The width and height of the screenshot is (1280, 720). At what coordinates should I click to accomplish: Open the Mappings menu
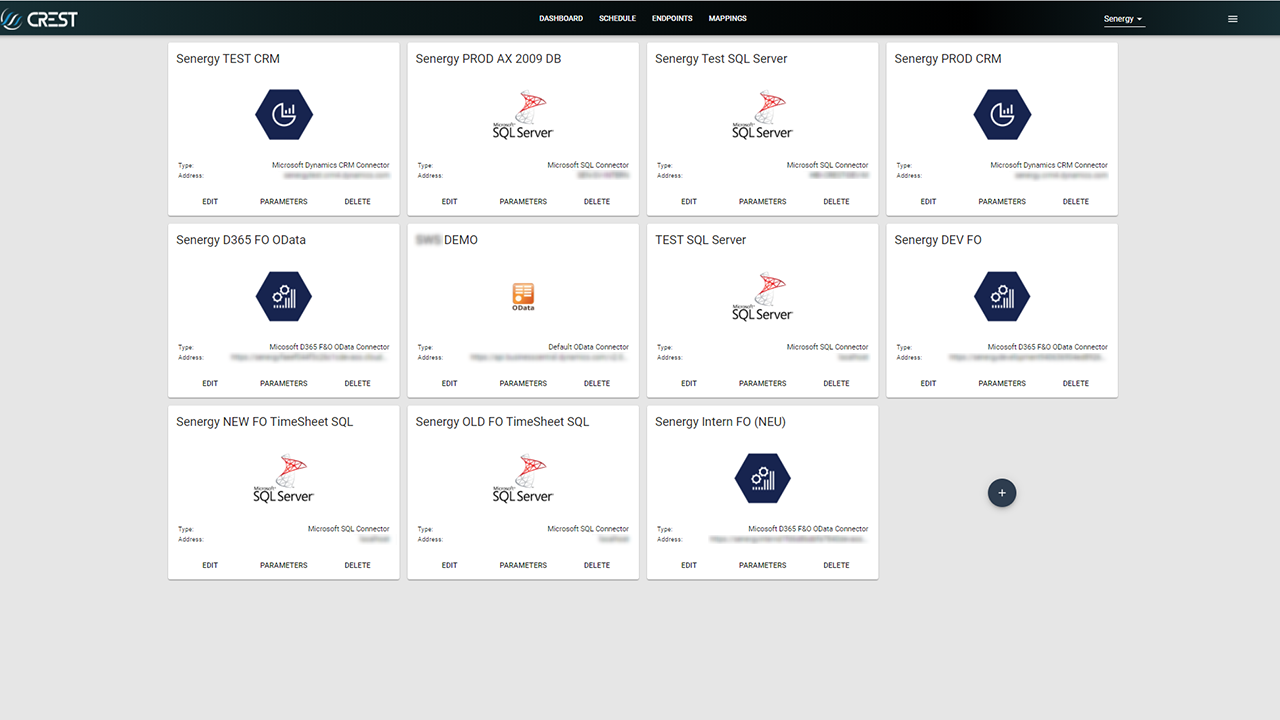coord(728,18)
